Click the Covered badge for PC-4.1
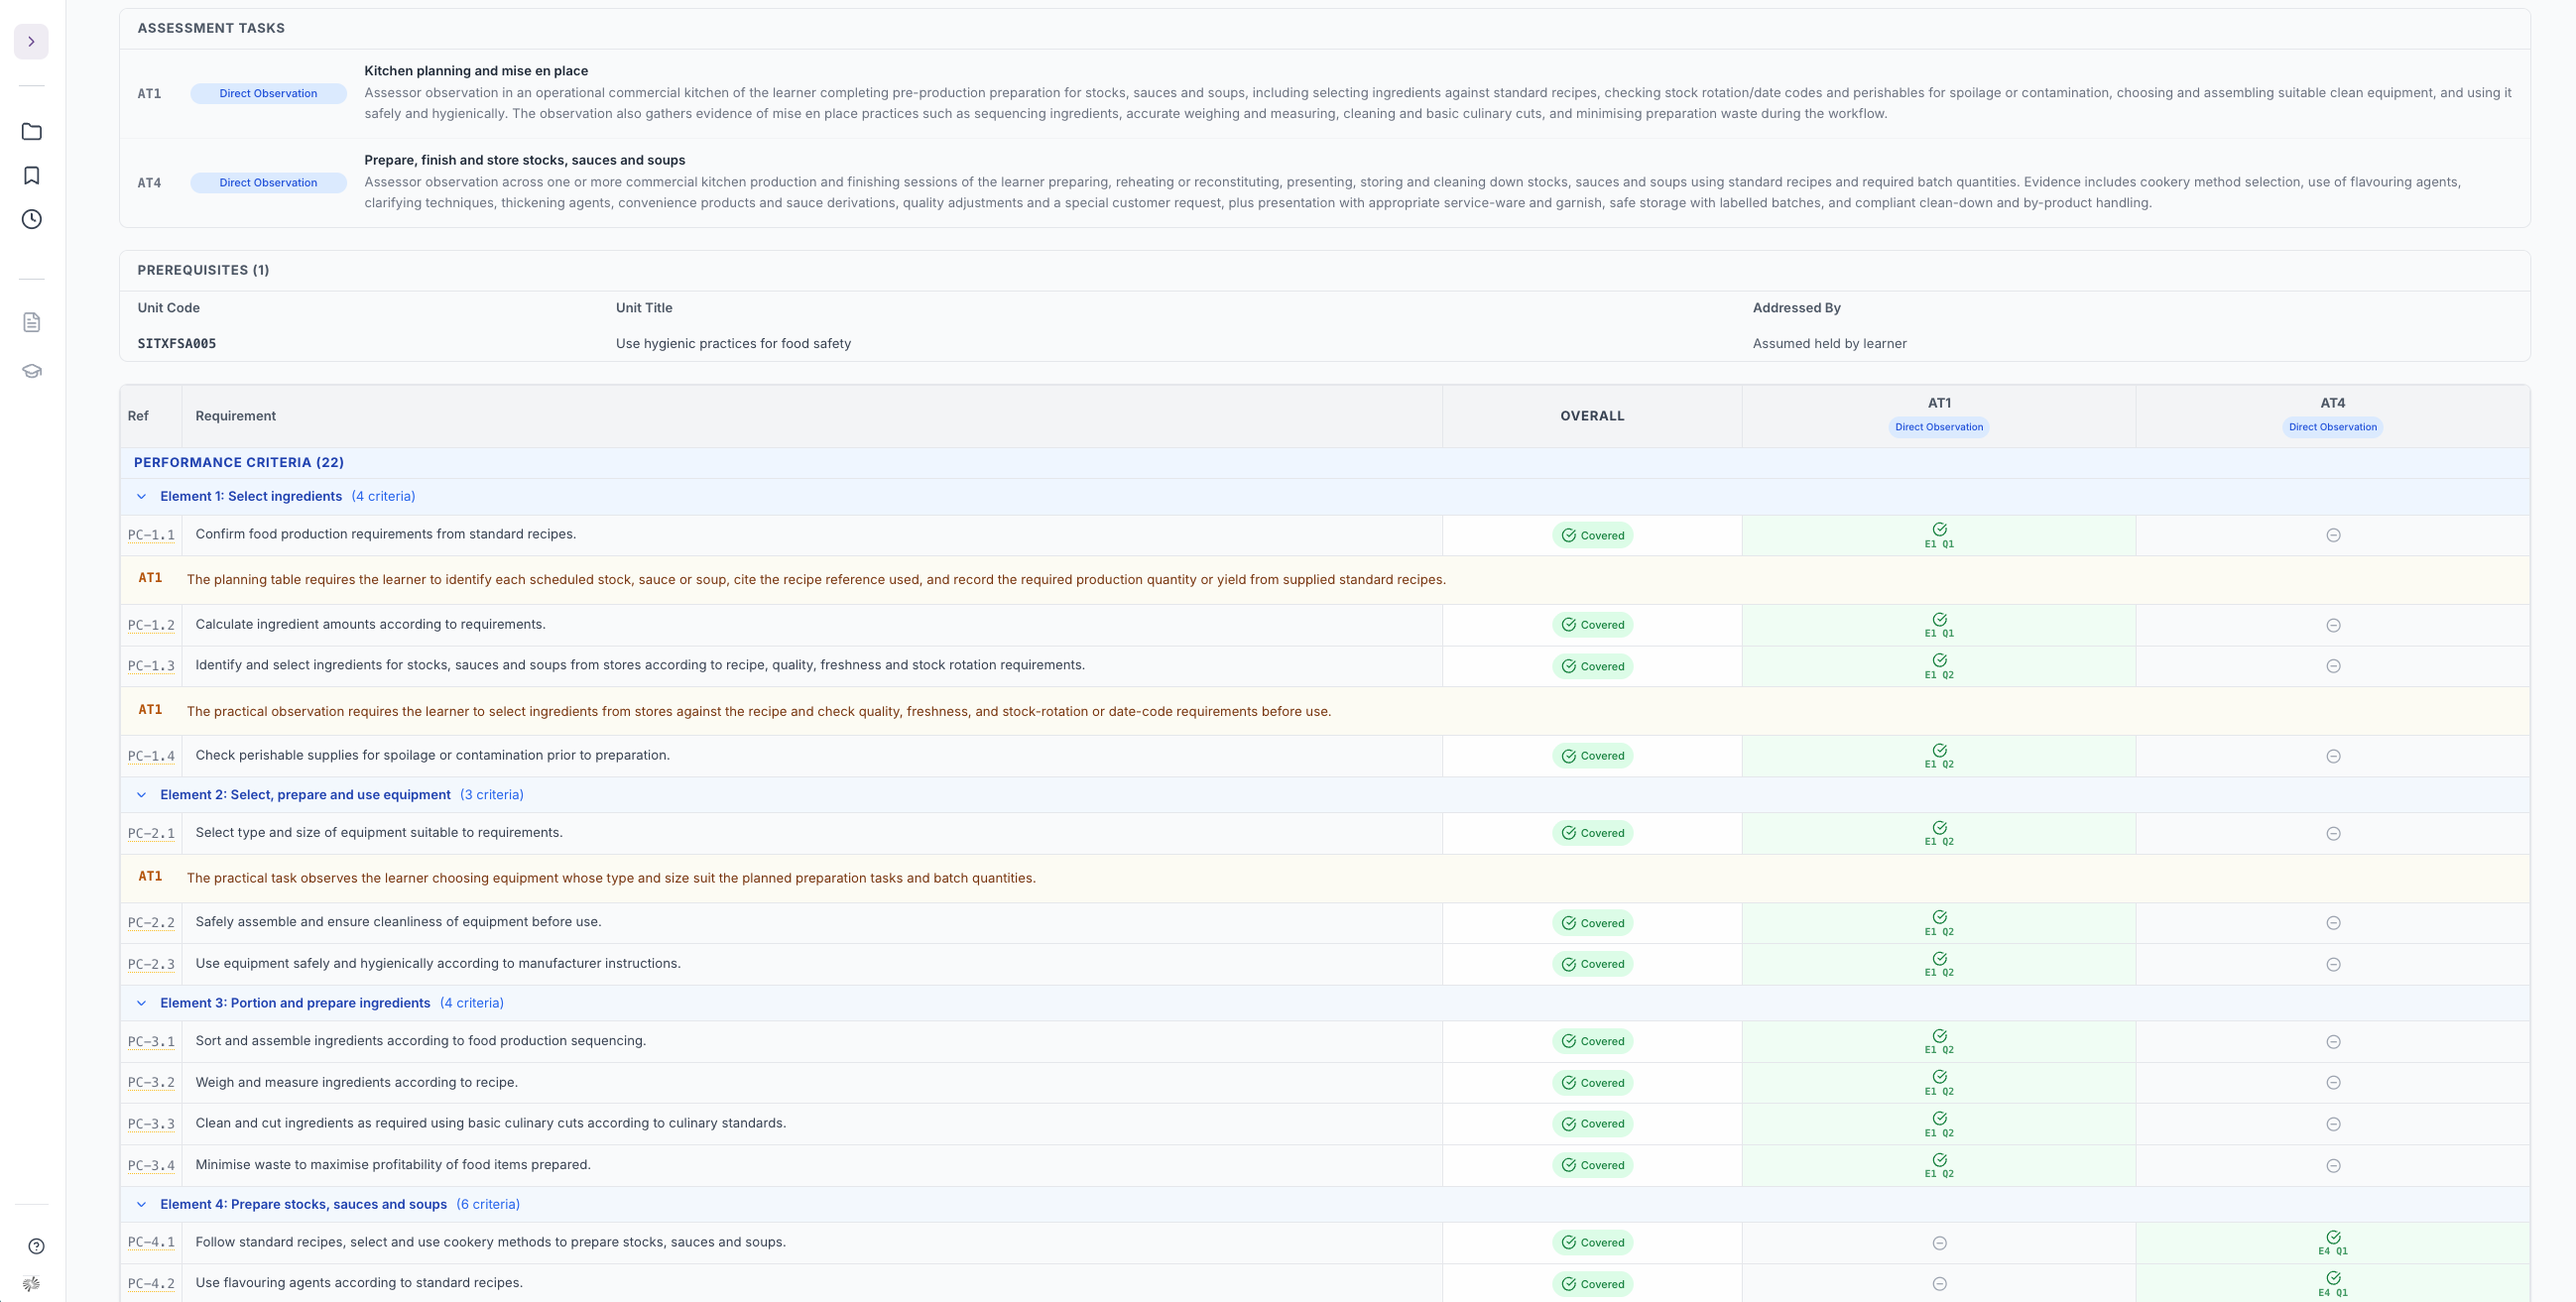Screen dimensions: 2576x1302 1592,1243
